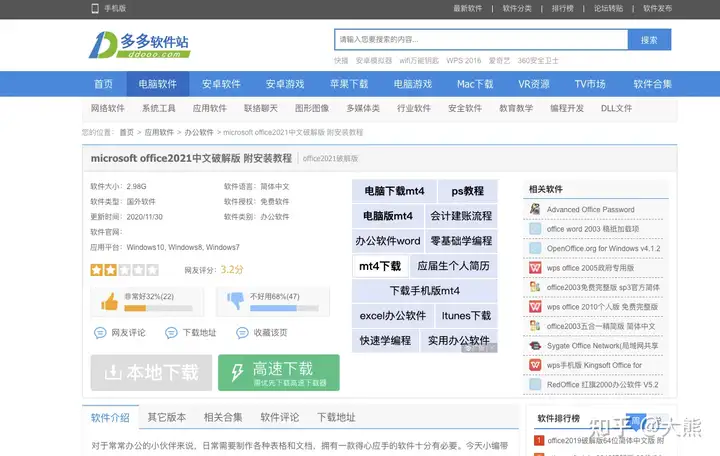This screenshot has width=720, height=456.
Task: Click the office2003五合一精简版 icon
Action: (x=535, y=327)
